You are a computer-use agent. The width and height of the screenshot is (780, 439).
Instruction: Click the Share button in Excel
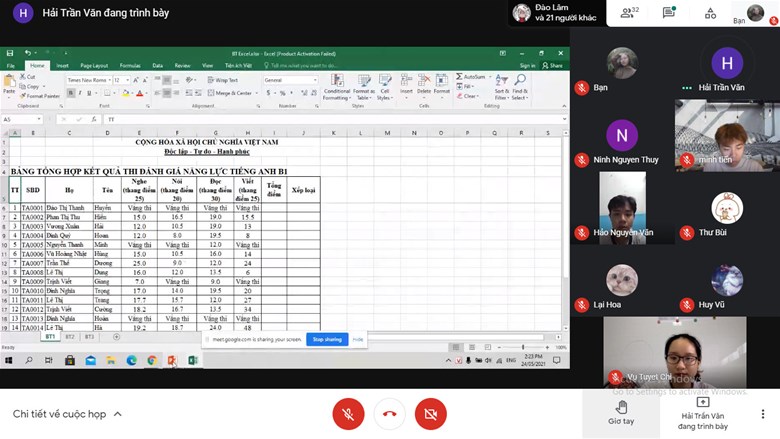point(553,66)
